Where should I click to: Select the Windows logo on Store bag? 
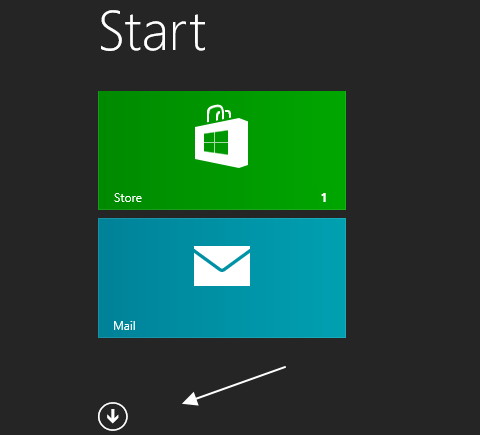216,142
